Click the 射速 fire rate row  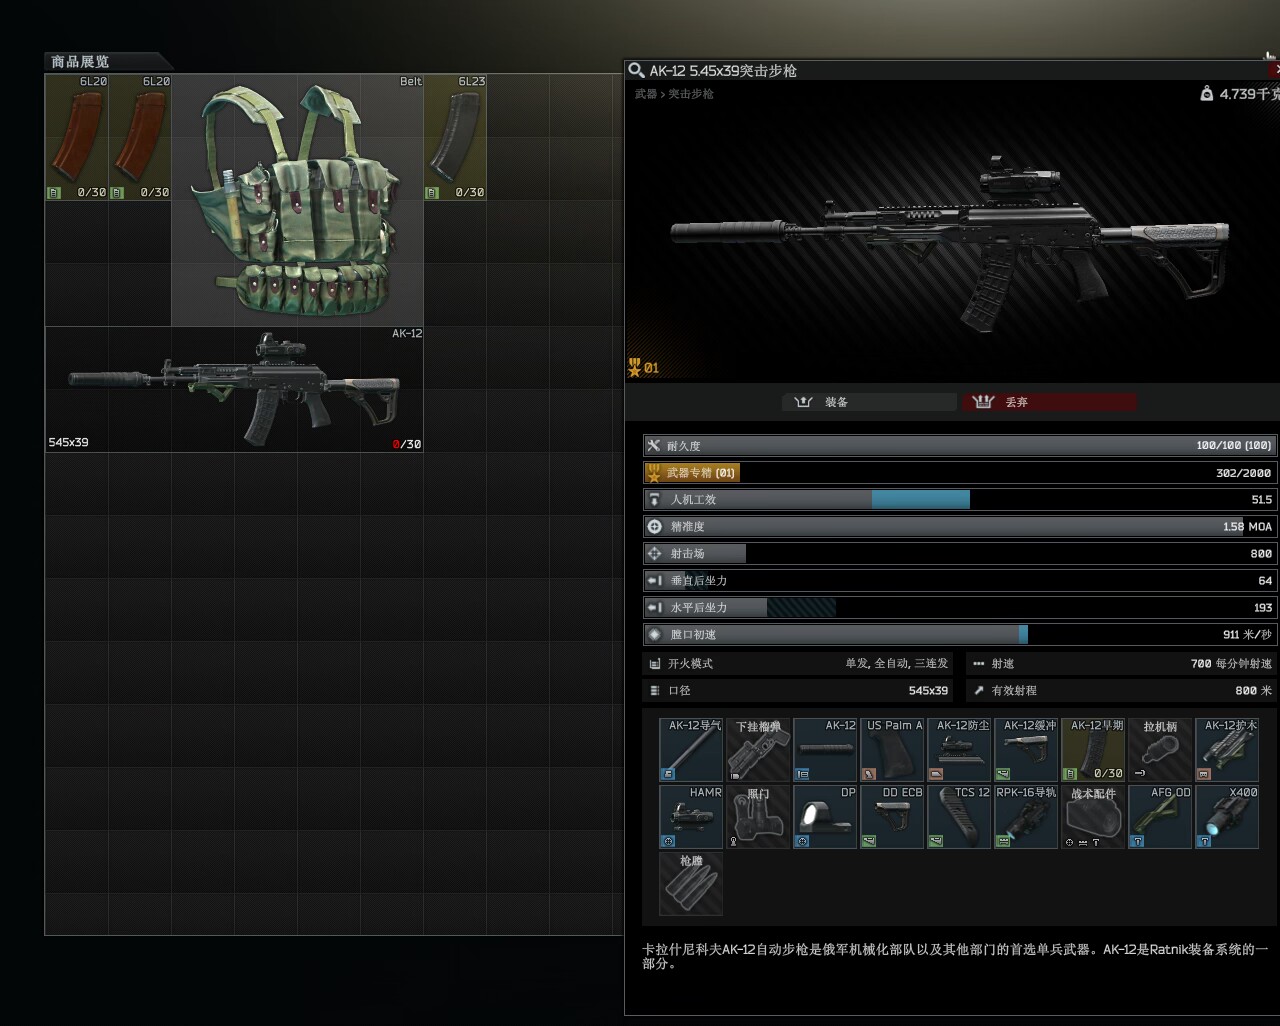[x=1122, y=663]
